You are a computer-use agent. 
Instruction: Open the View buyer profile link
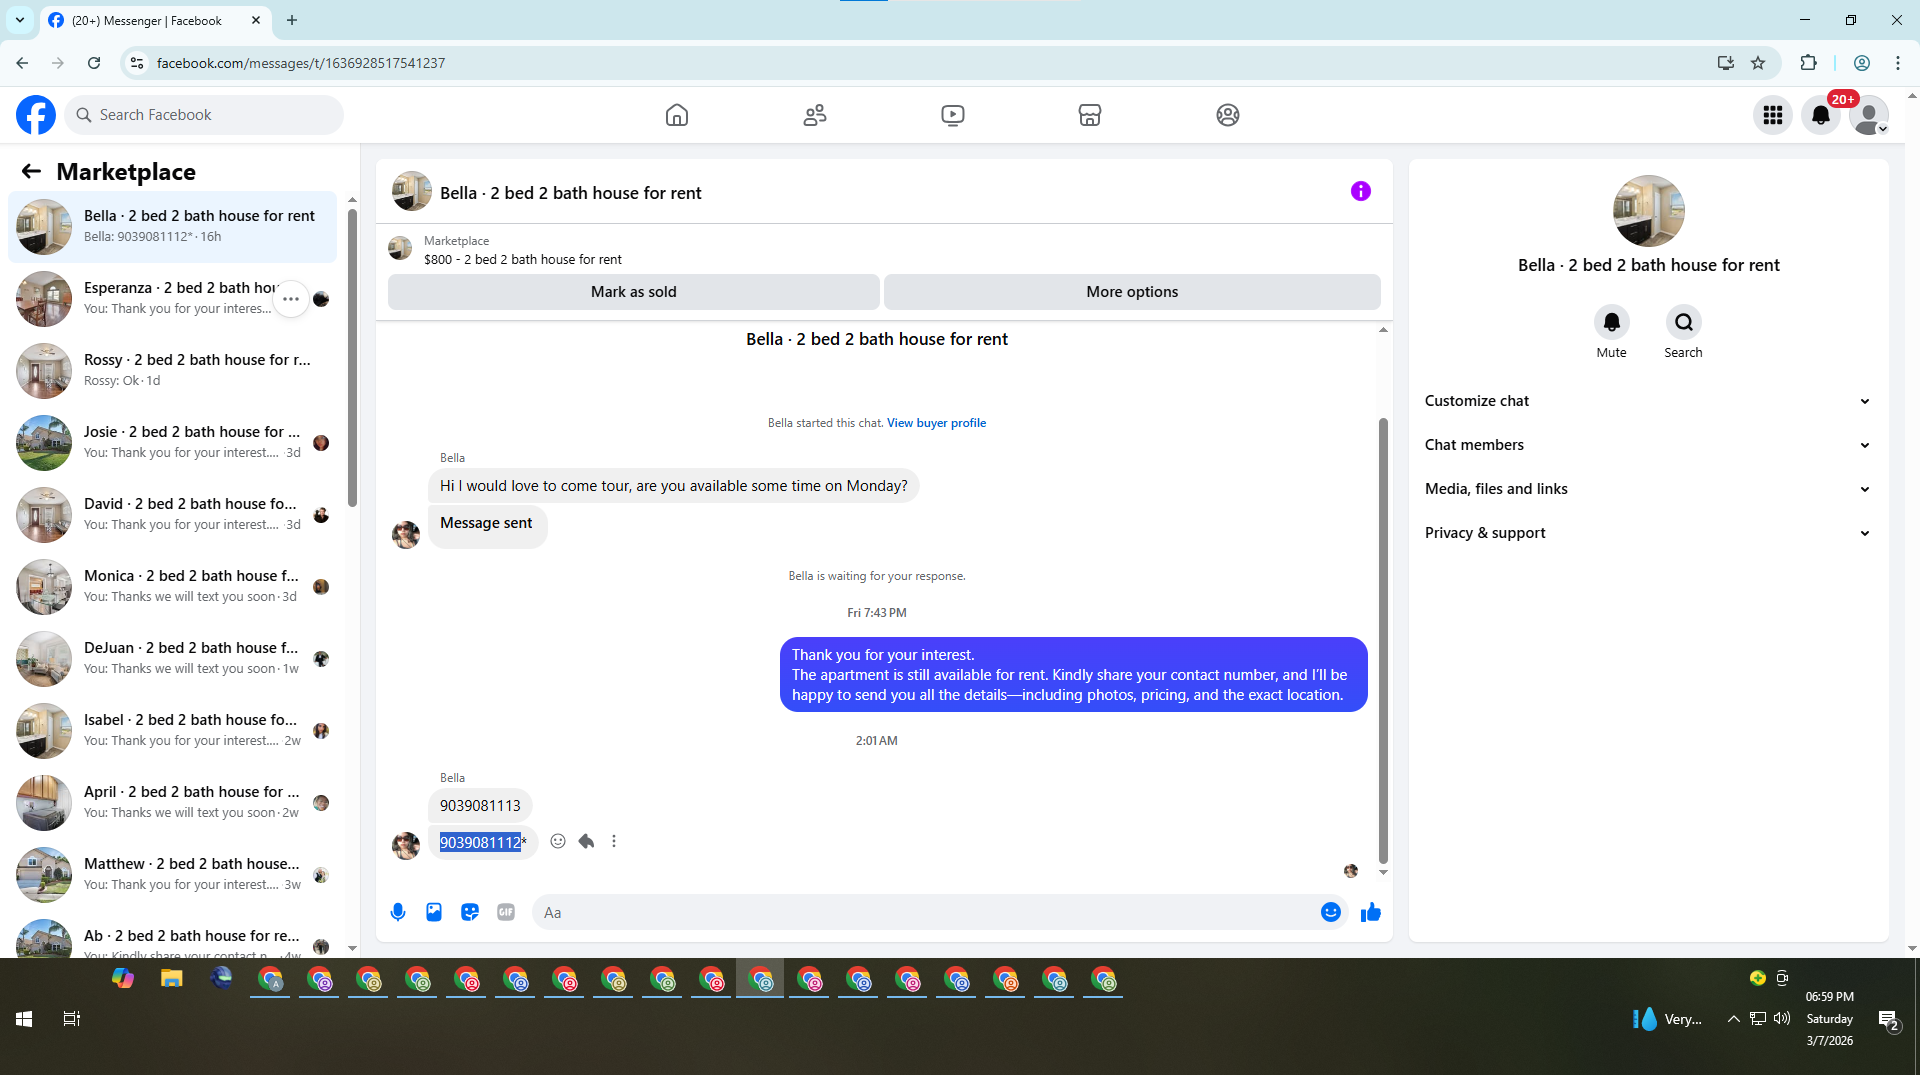(936, 423)
